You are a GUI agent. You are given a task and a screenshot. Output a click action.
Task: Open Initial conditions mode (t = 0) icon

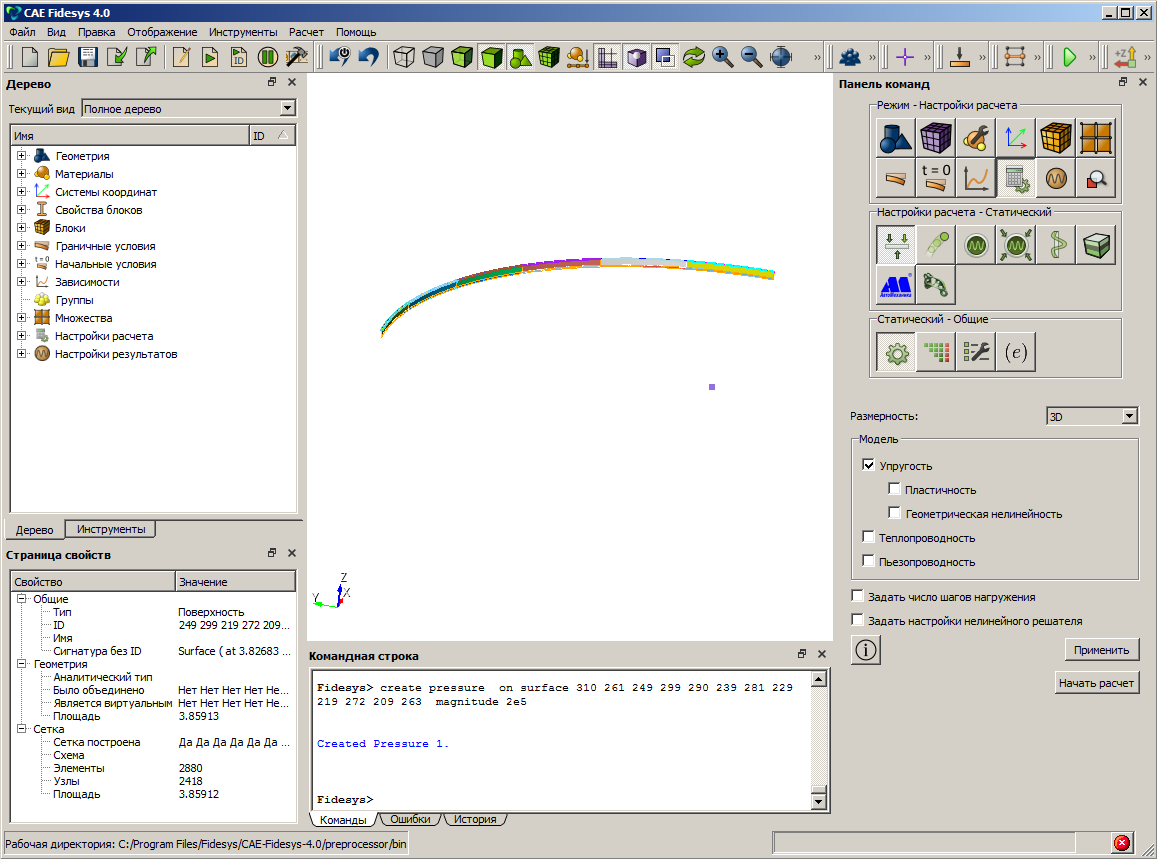coord(936,178)
